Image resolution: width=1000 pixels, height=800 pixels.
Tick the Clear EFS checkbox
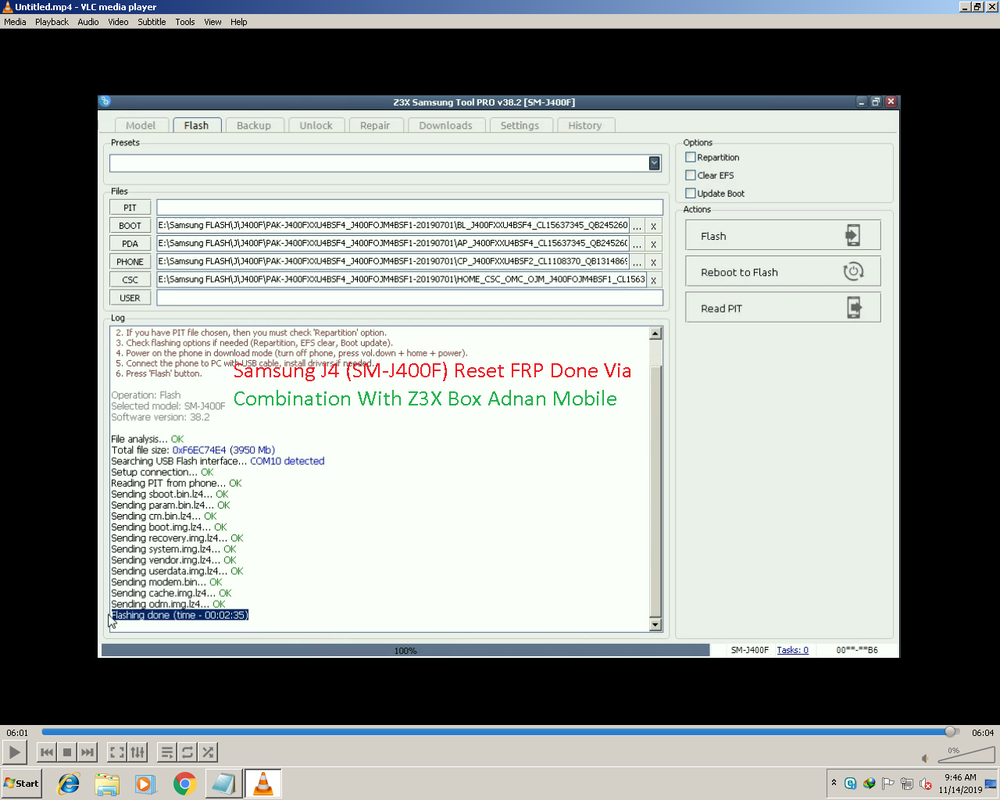[690, 175]
